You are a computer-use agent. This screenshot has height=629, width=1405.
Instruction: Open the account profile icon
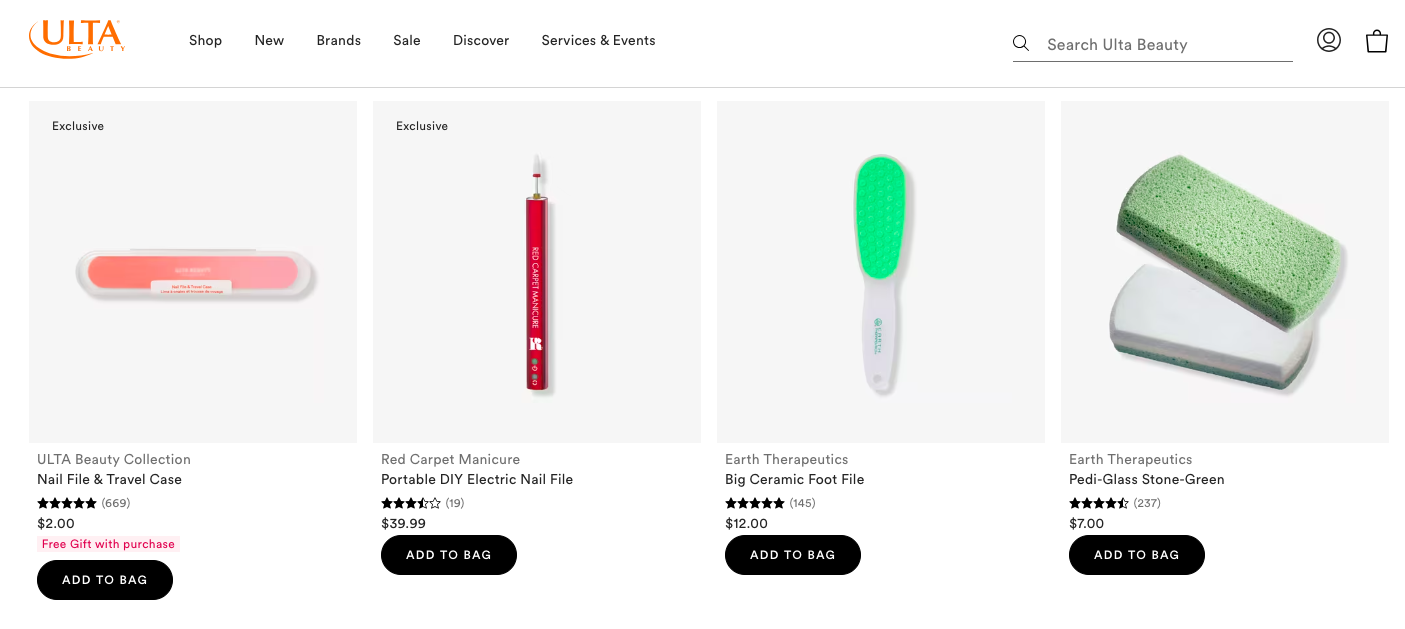(x=1328, y=40)
